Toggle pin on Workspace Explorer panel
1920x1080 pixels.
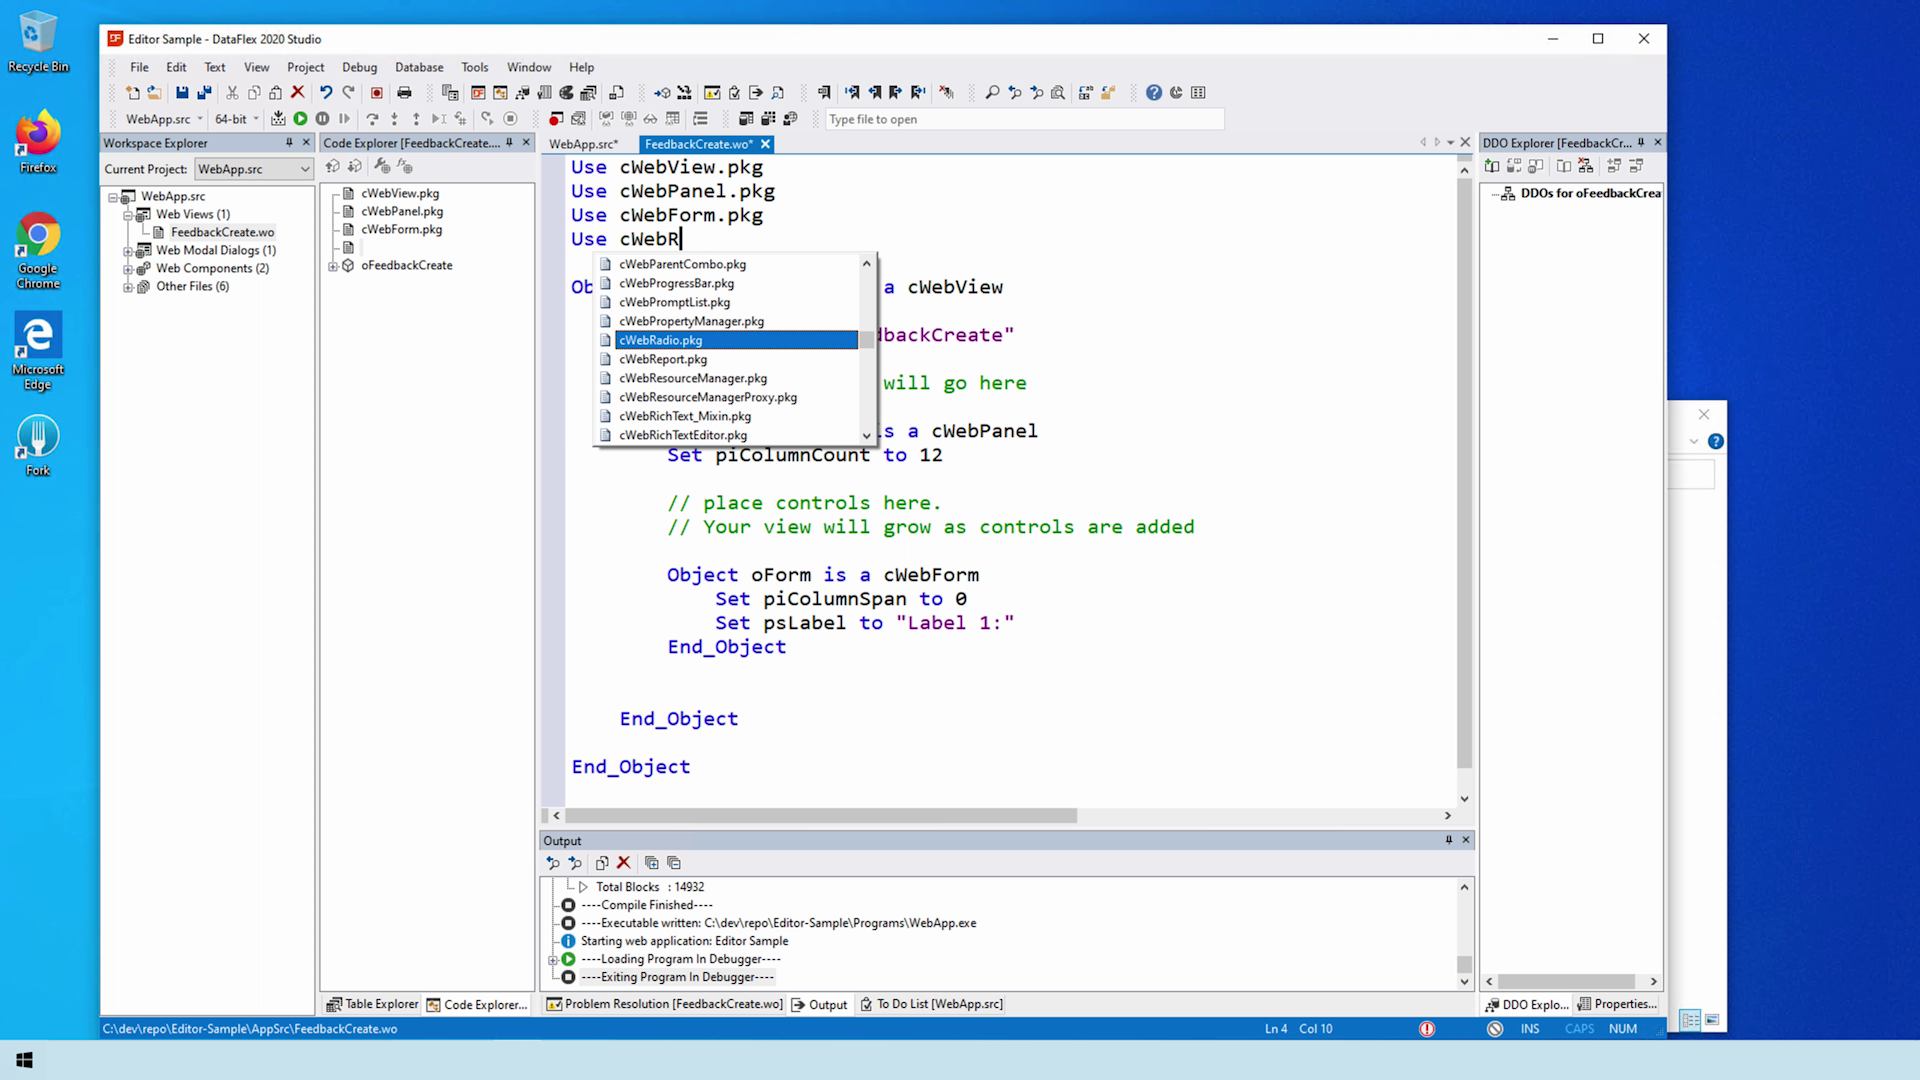coord(289,143)
